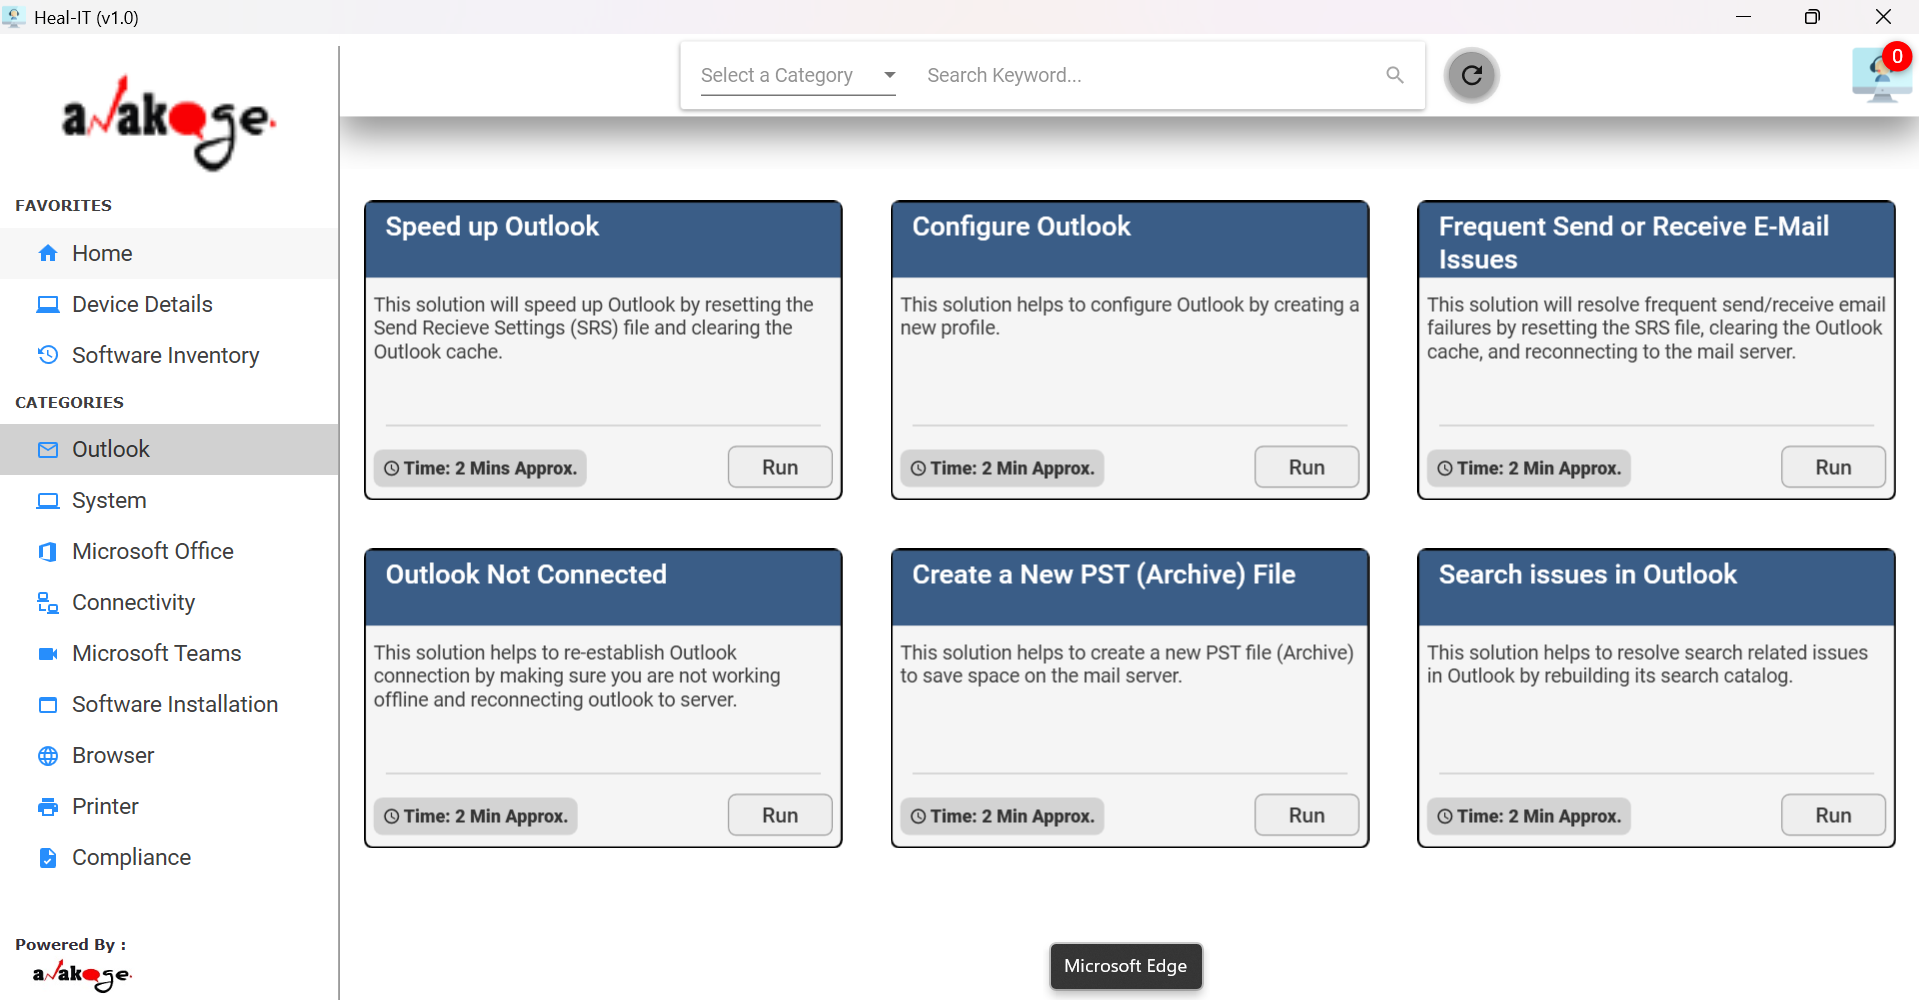Open the Select a Category dropdown
Screen dimensions: 1919x1000
tap(798, 75)
